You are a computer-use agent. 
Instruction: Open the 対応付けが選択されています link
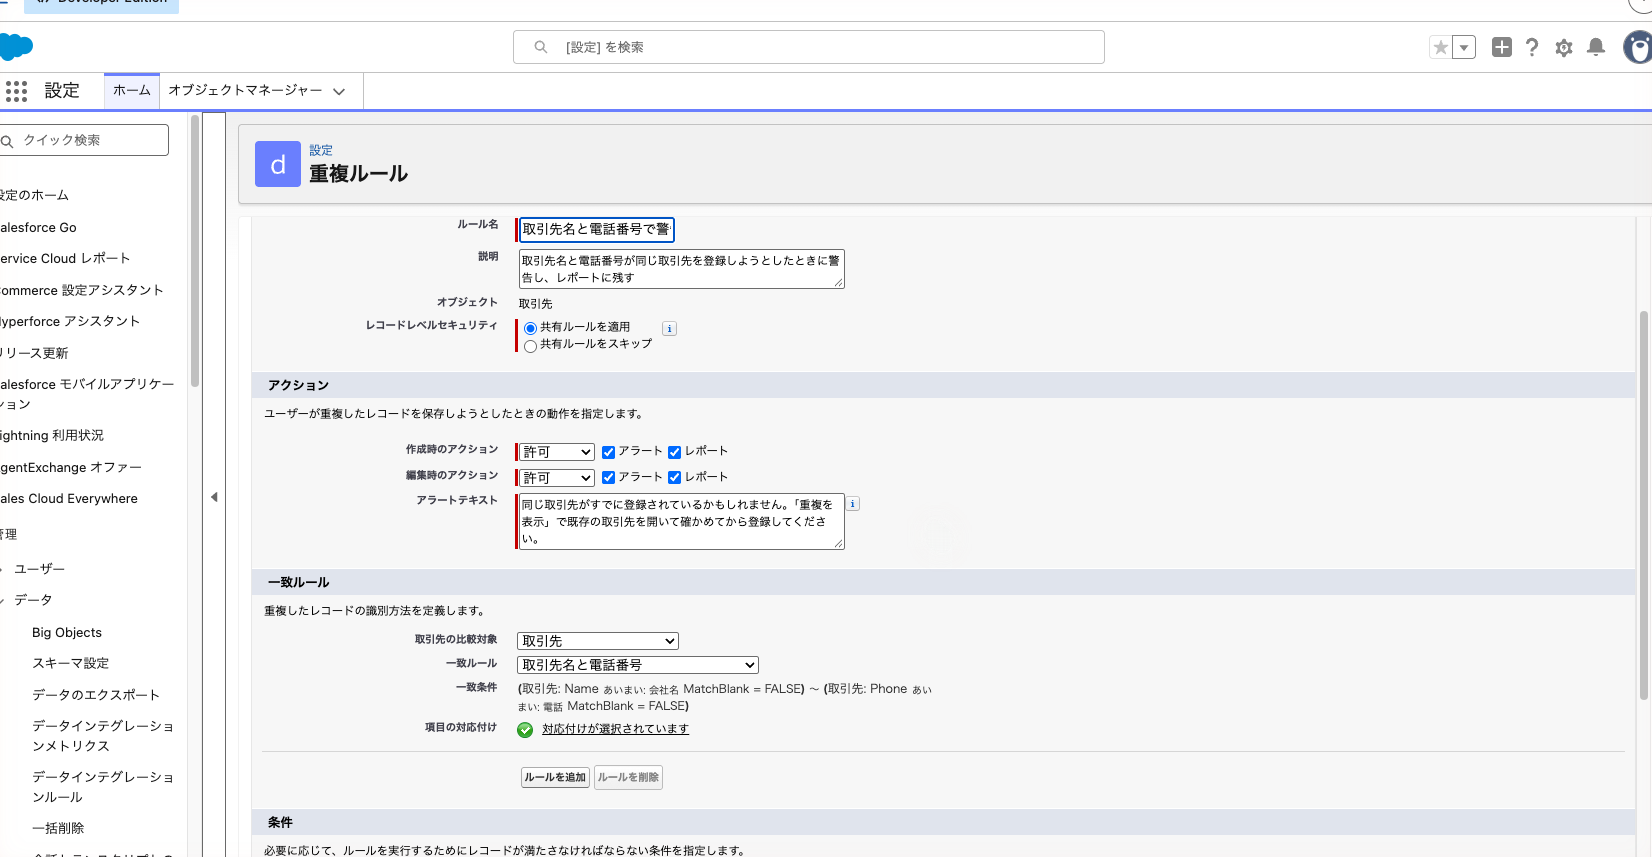click(x=615, y=729)
